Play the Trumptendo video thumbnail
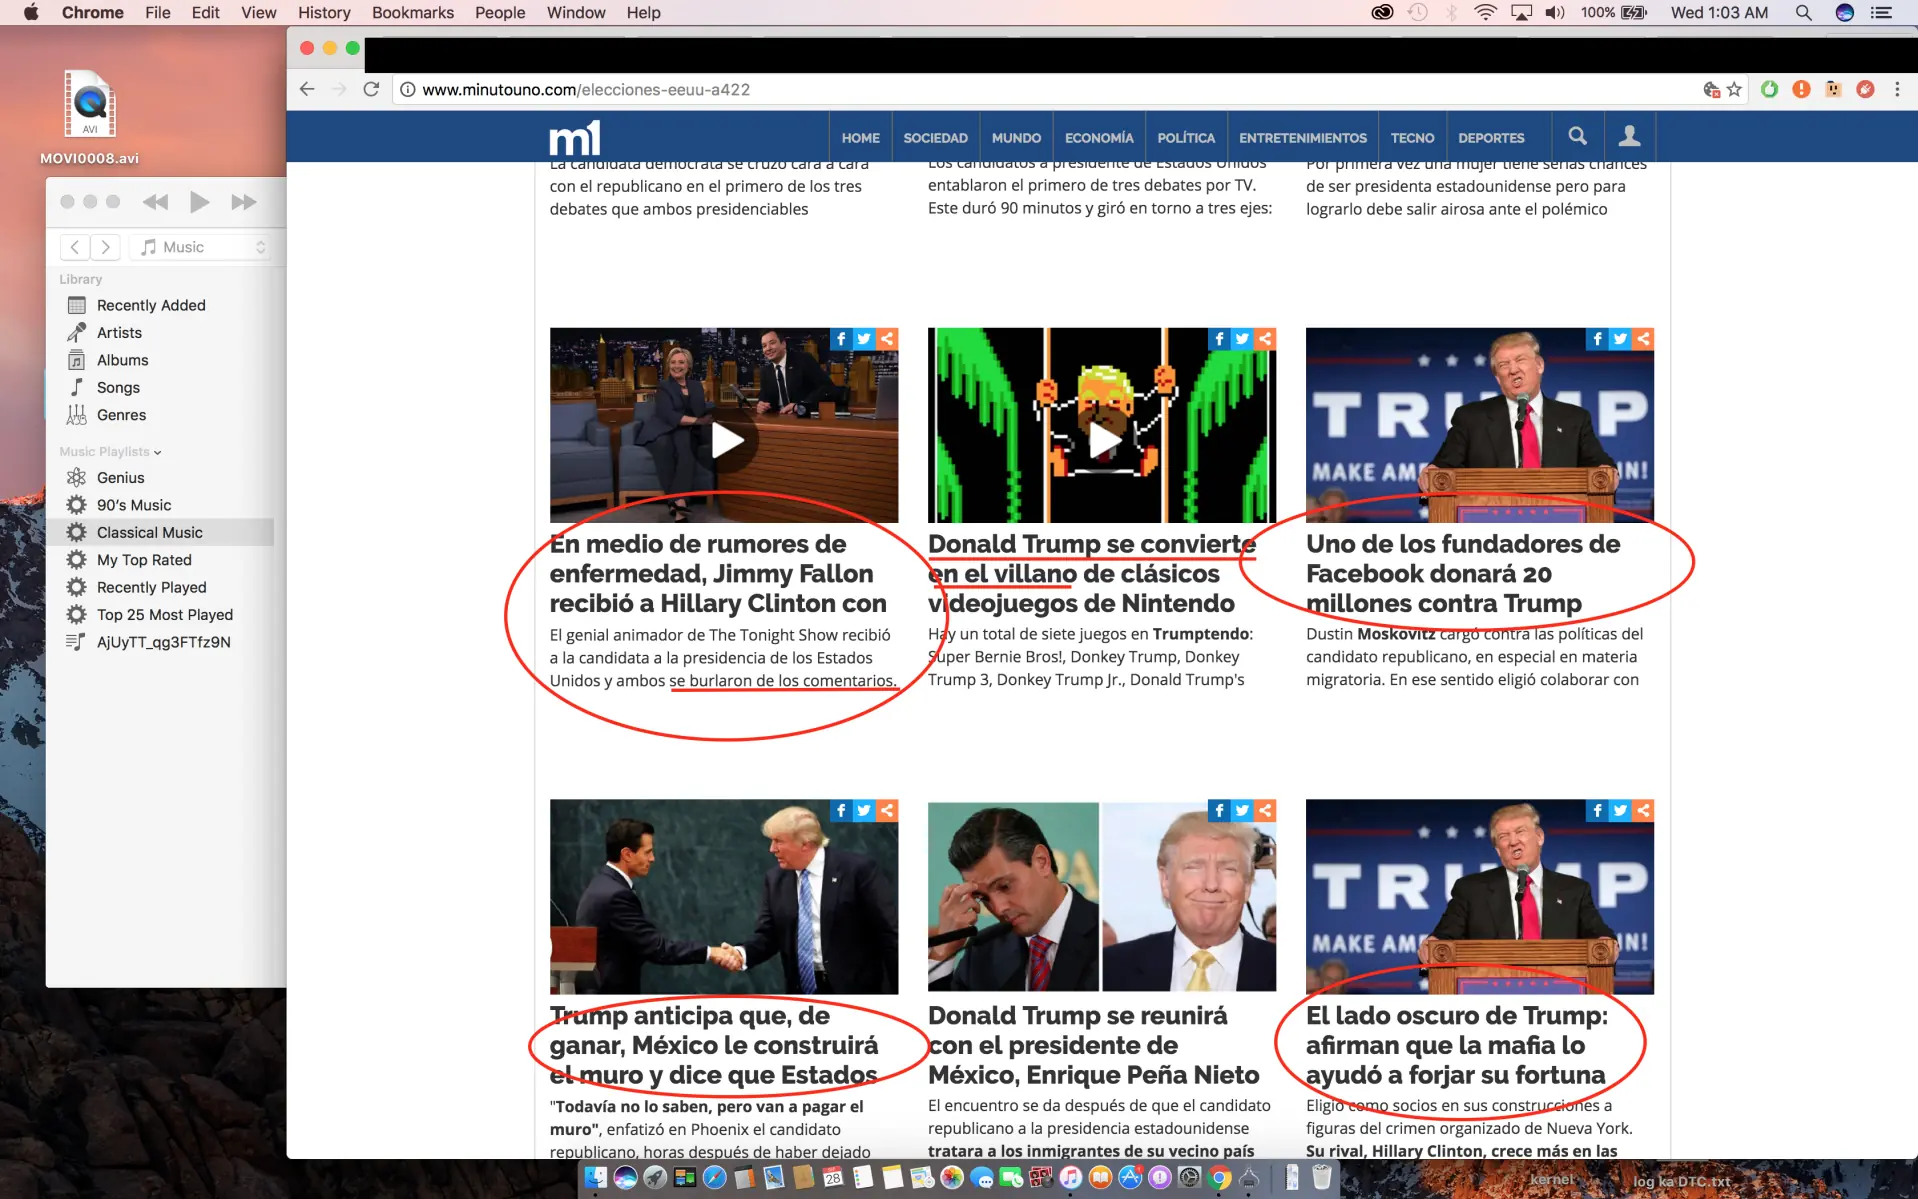 click(1103, 440)
